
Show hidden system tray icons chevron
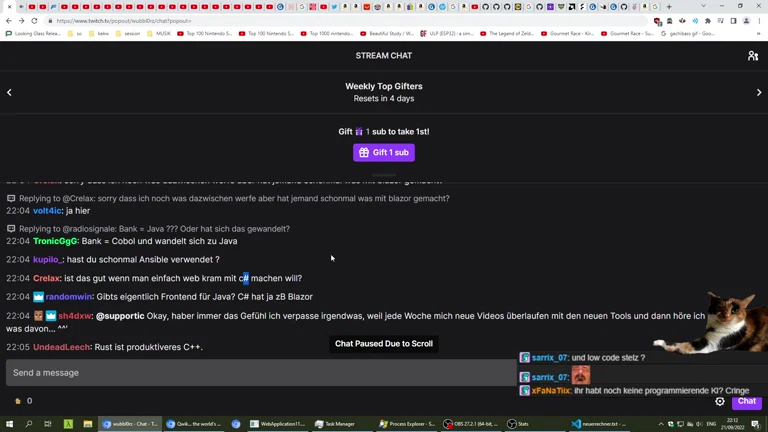click(x=661, y=424)
